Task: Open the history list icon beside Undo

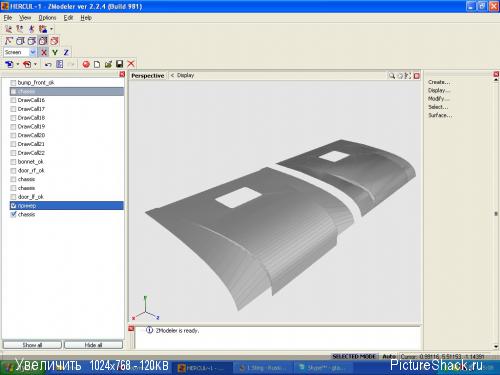Action: point(60,64)
